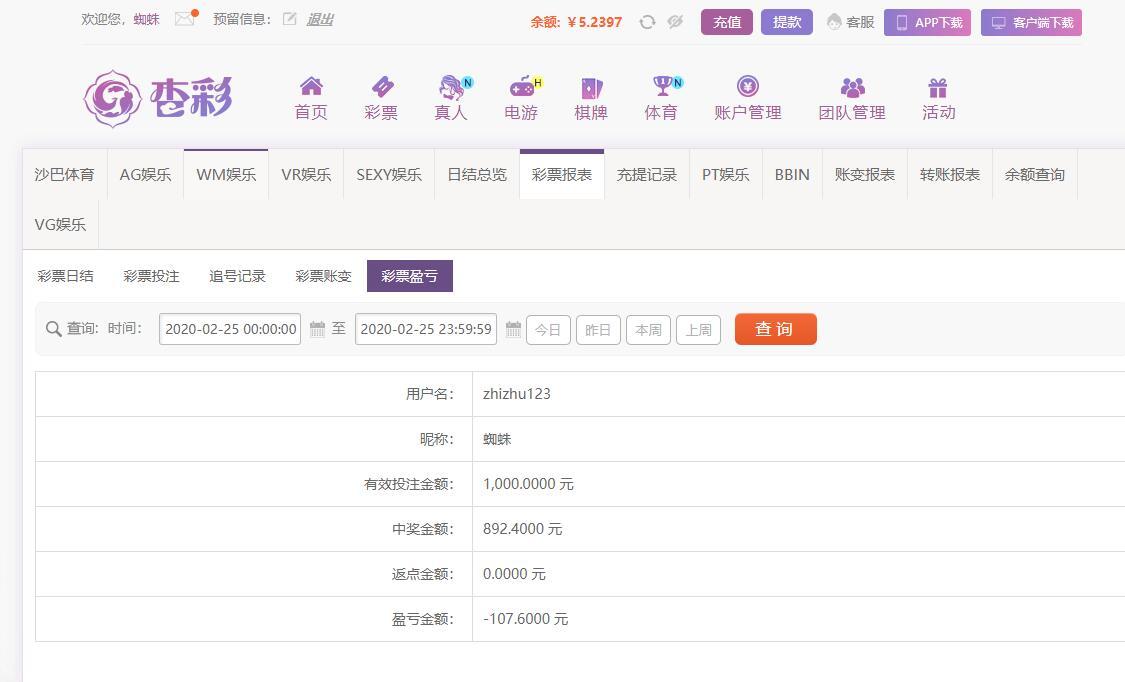
Task: Open end date calendar picker
Action: click(513, 329)
